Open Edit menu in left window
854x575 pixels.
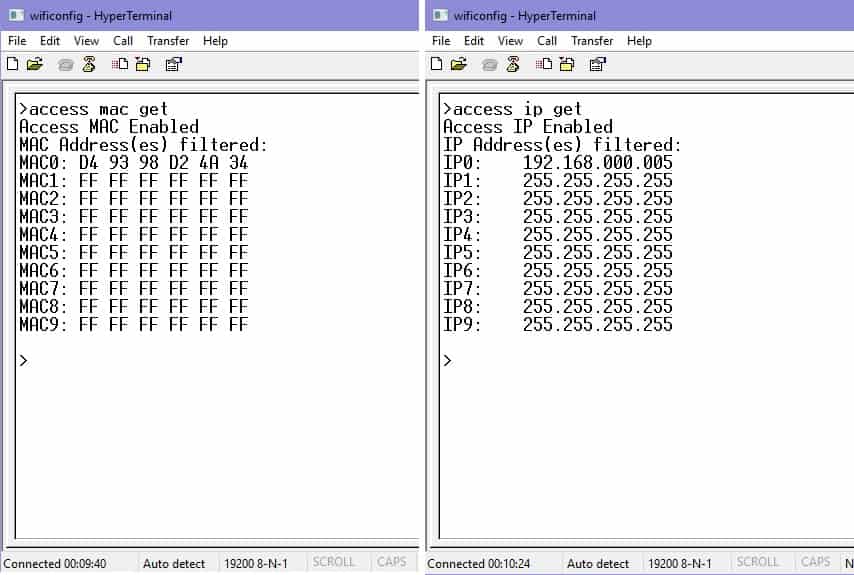click(x=50, y=41)
